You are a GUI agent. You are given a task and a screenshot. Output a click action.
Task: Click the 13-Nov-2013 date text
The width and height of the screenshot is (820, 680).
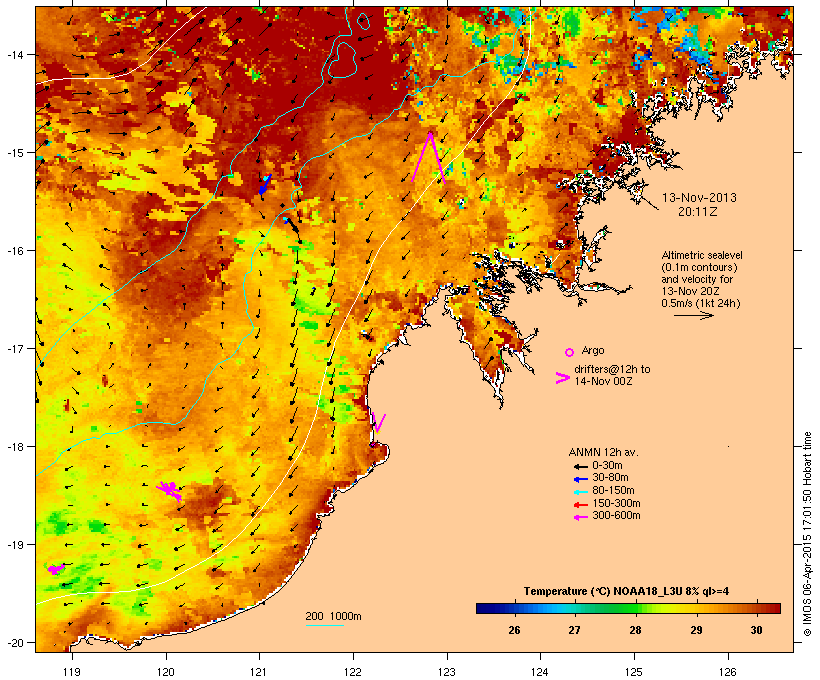coord(699,198)
